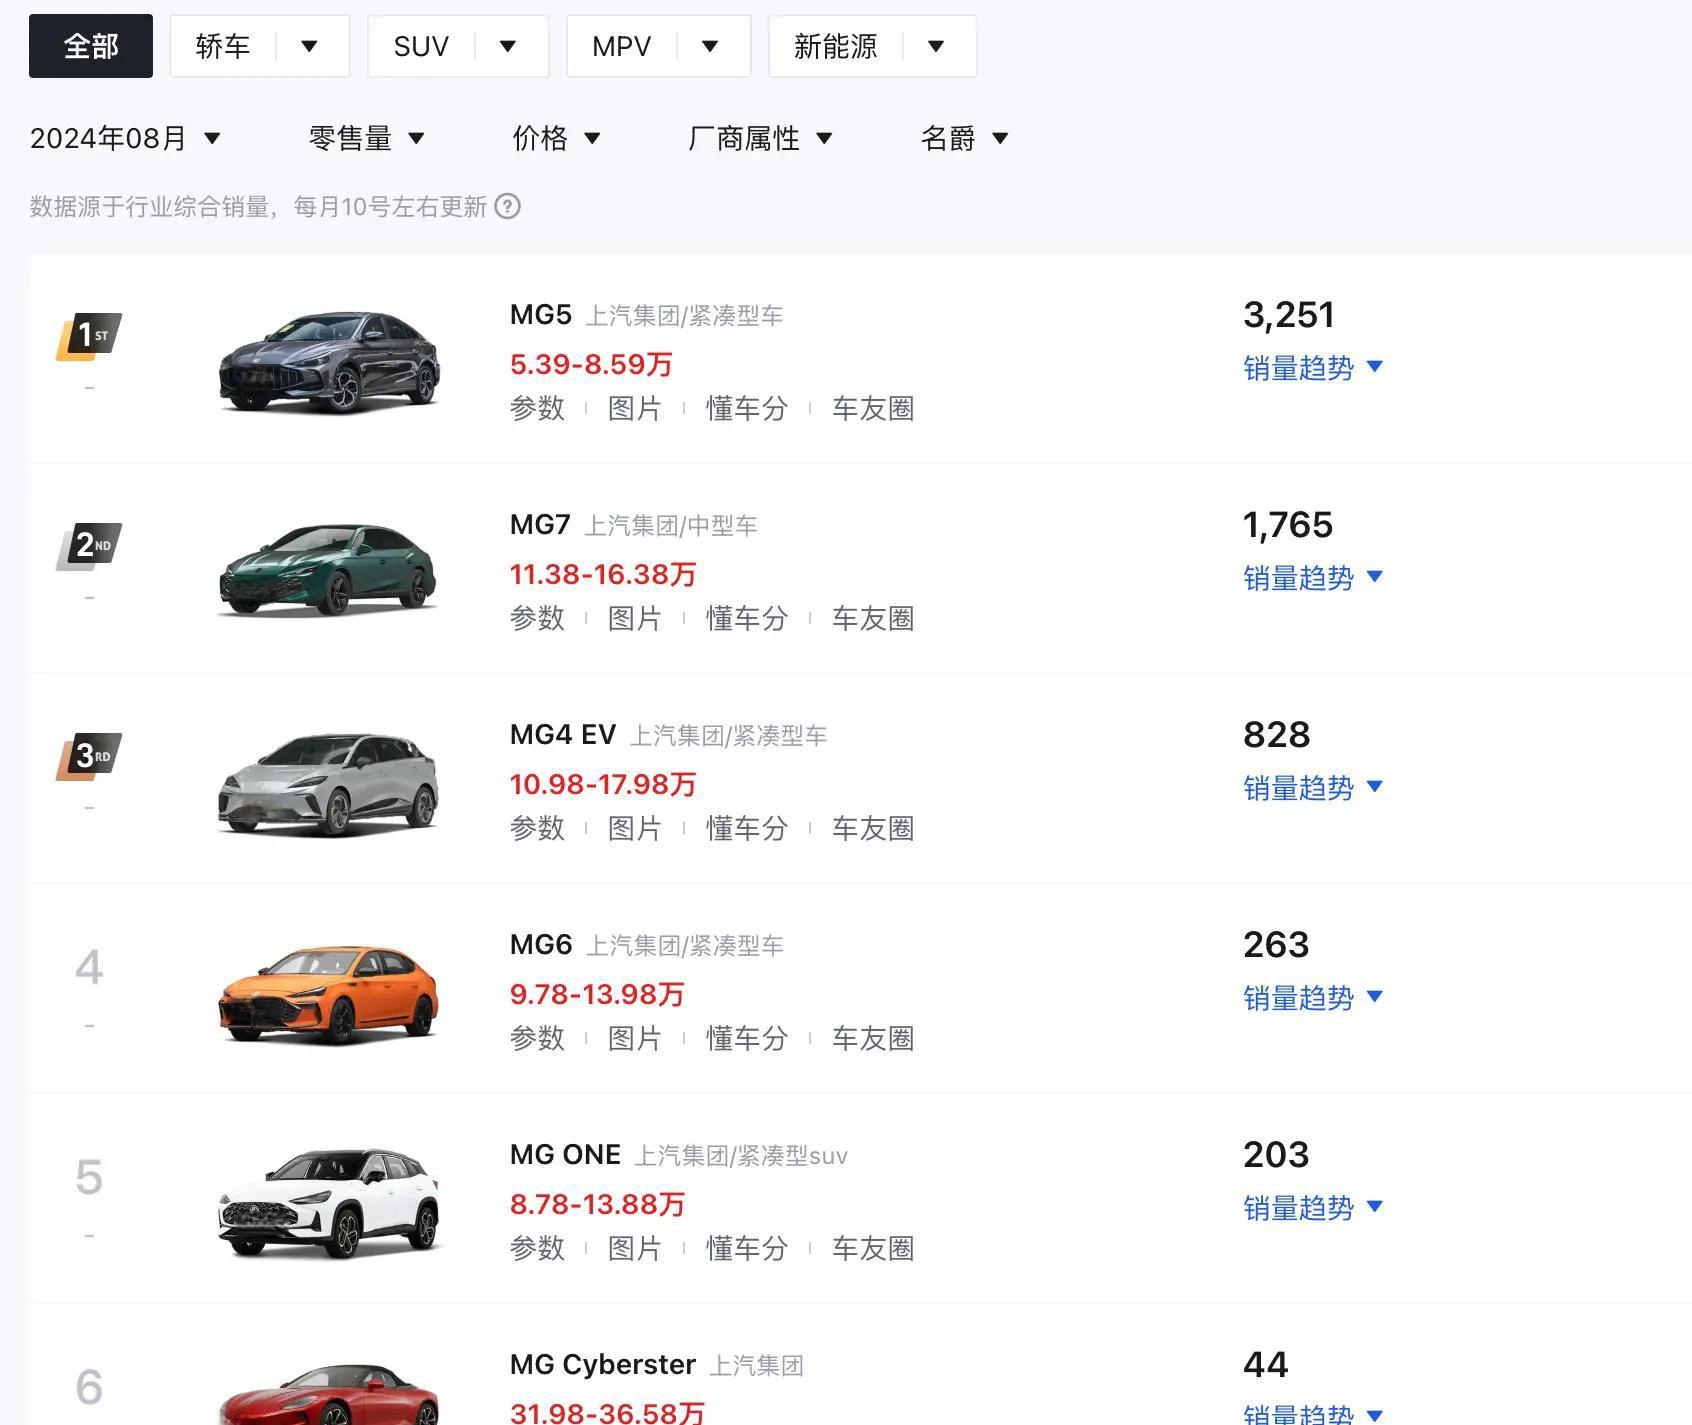The height and width of the screenshot is (1425, 1692).
Task: Open 懂车分 for MG7
Action: [747, 618]
